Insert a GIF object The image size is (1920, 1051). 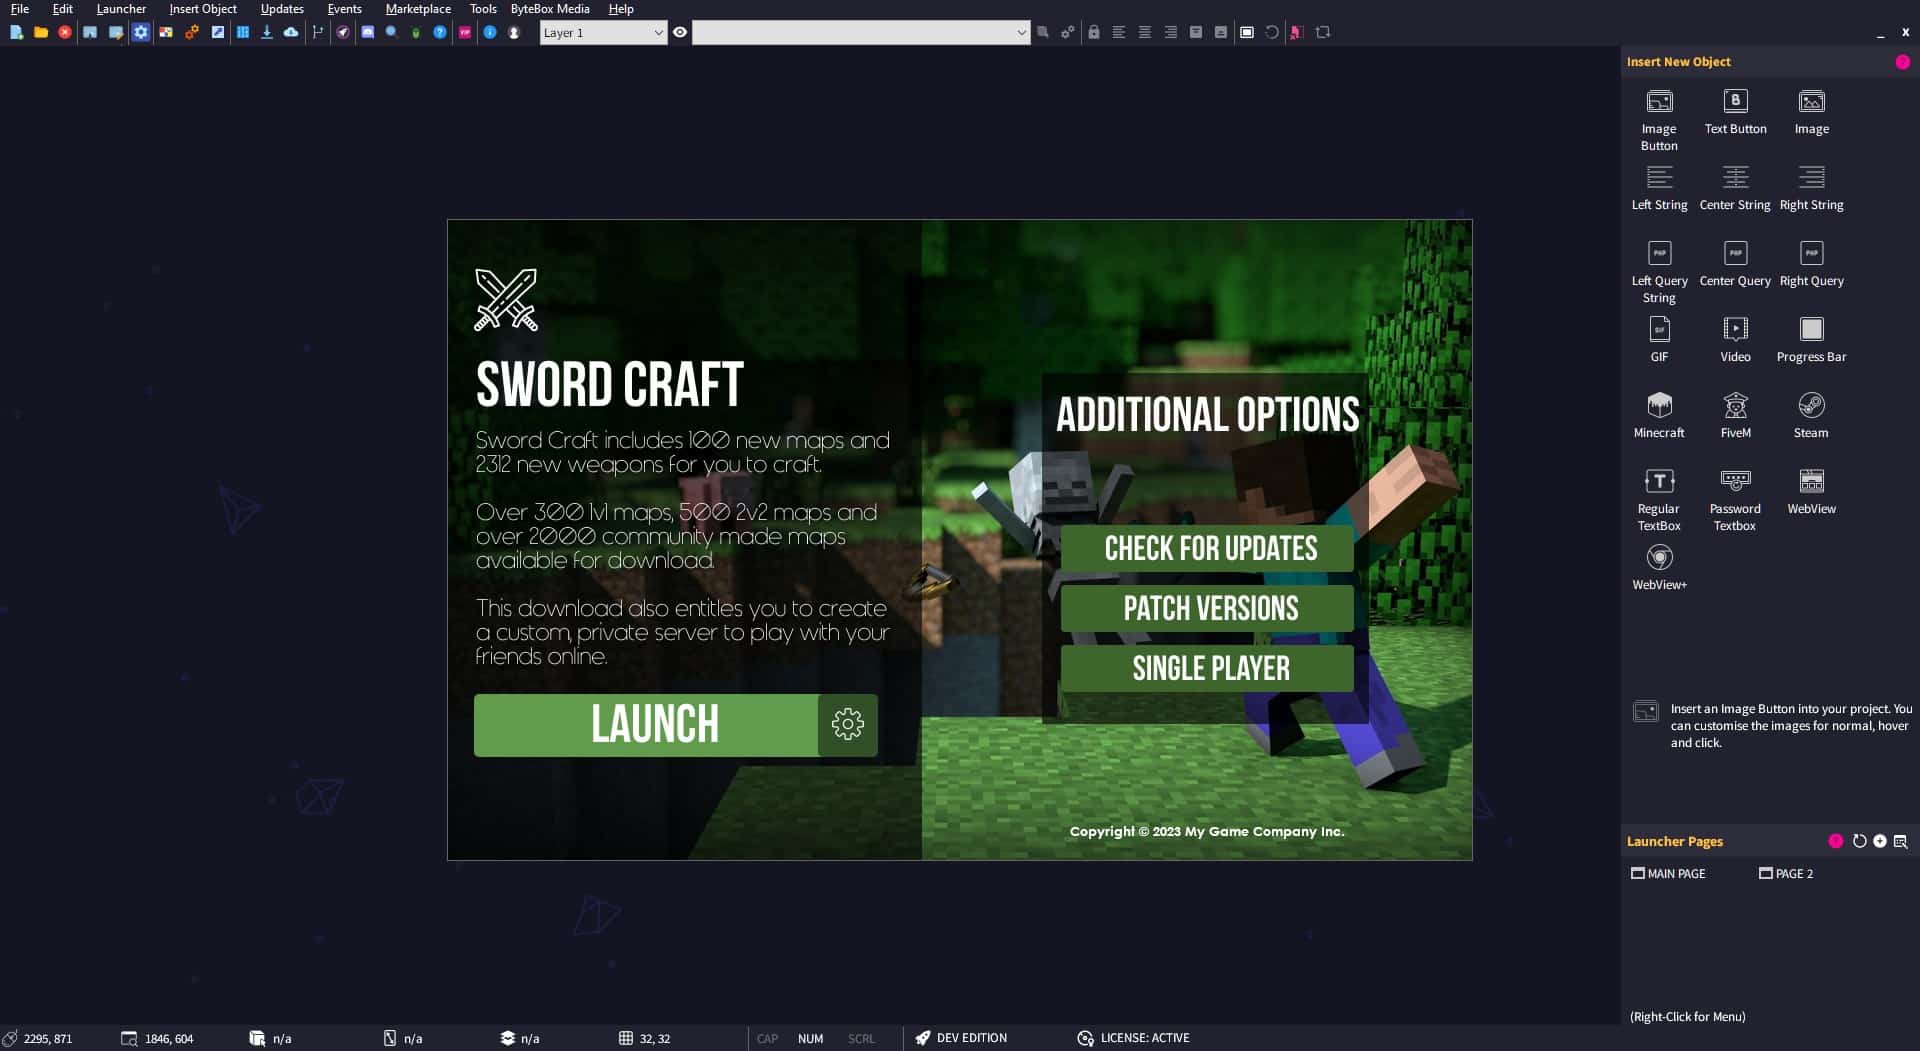(1659, 330)
